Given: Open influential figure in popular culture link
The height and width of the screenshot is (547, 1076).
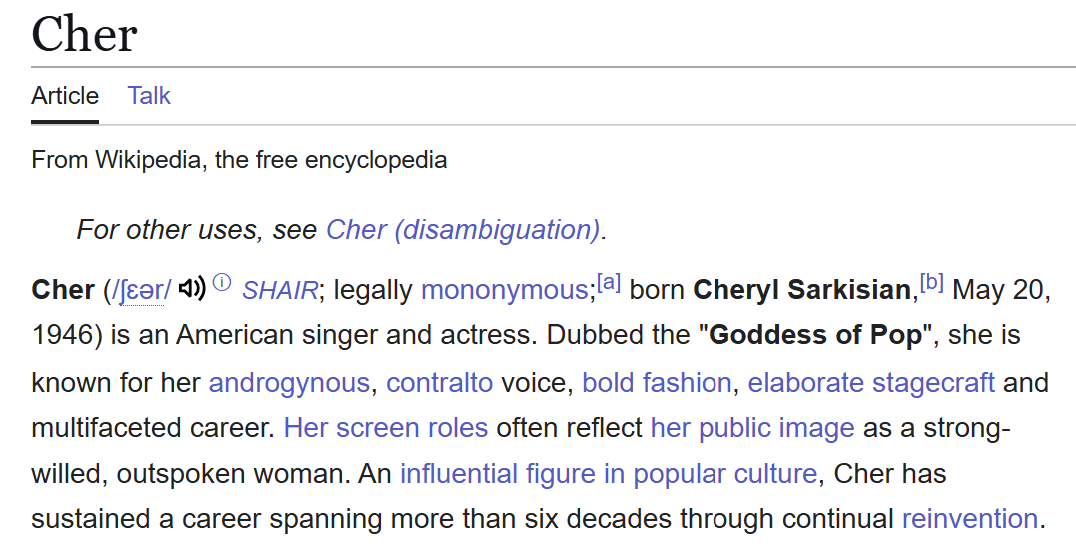Looking at the screenshot, I should pos(609,474).
